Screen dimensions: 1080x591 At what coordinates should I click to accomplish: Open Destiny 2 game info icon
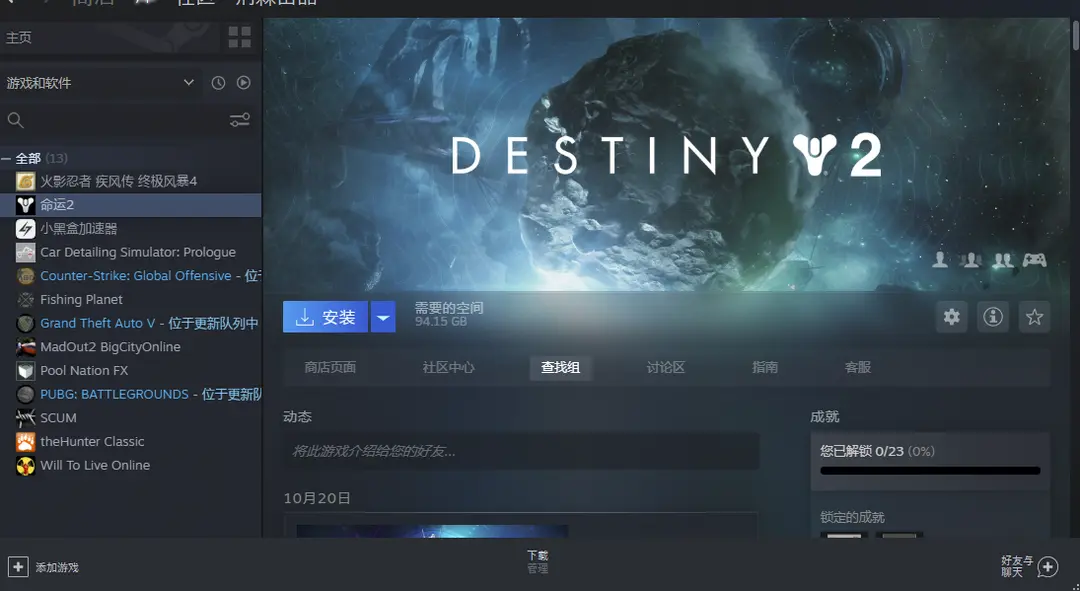tap(993, 317)
